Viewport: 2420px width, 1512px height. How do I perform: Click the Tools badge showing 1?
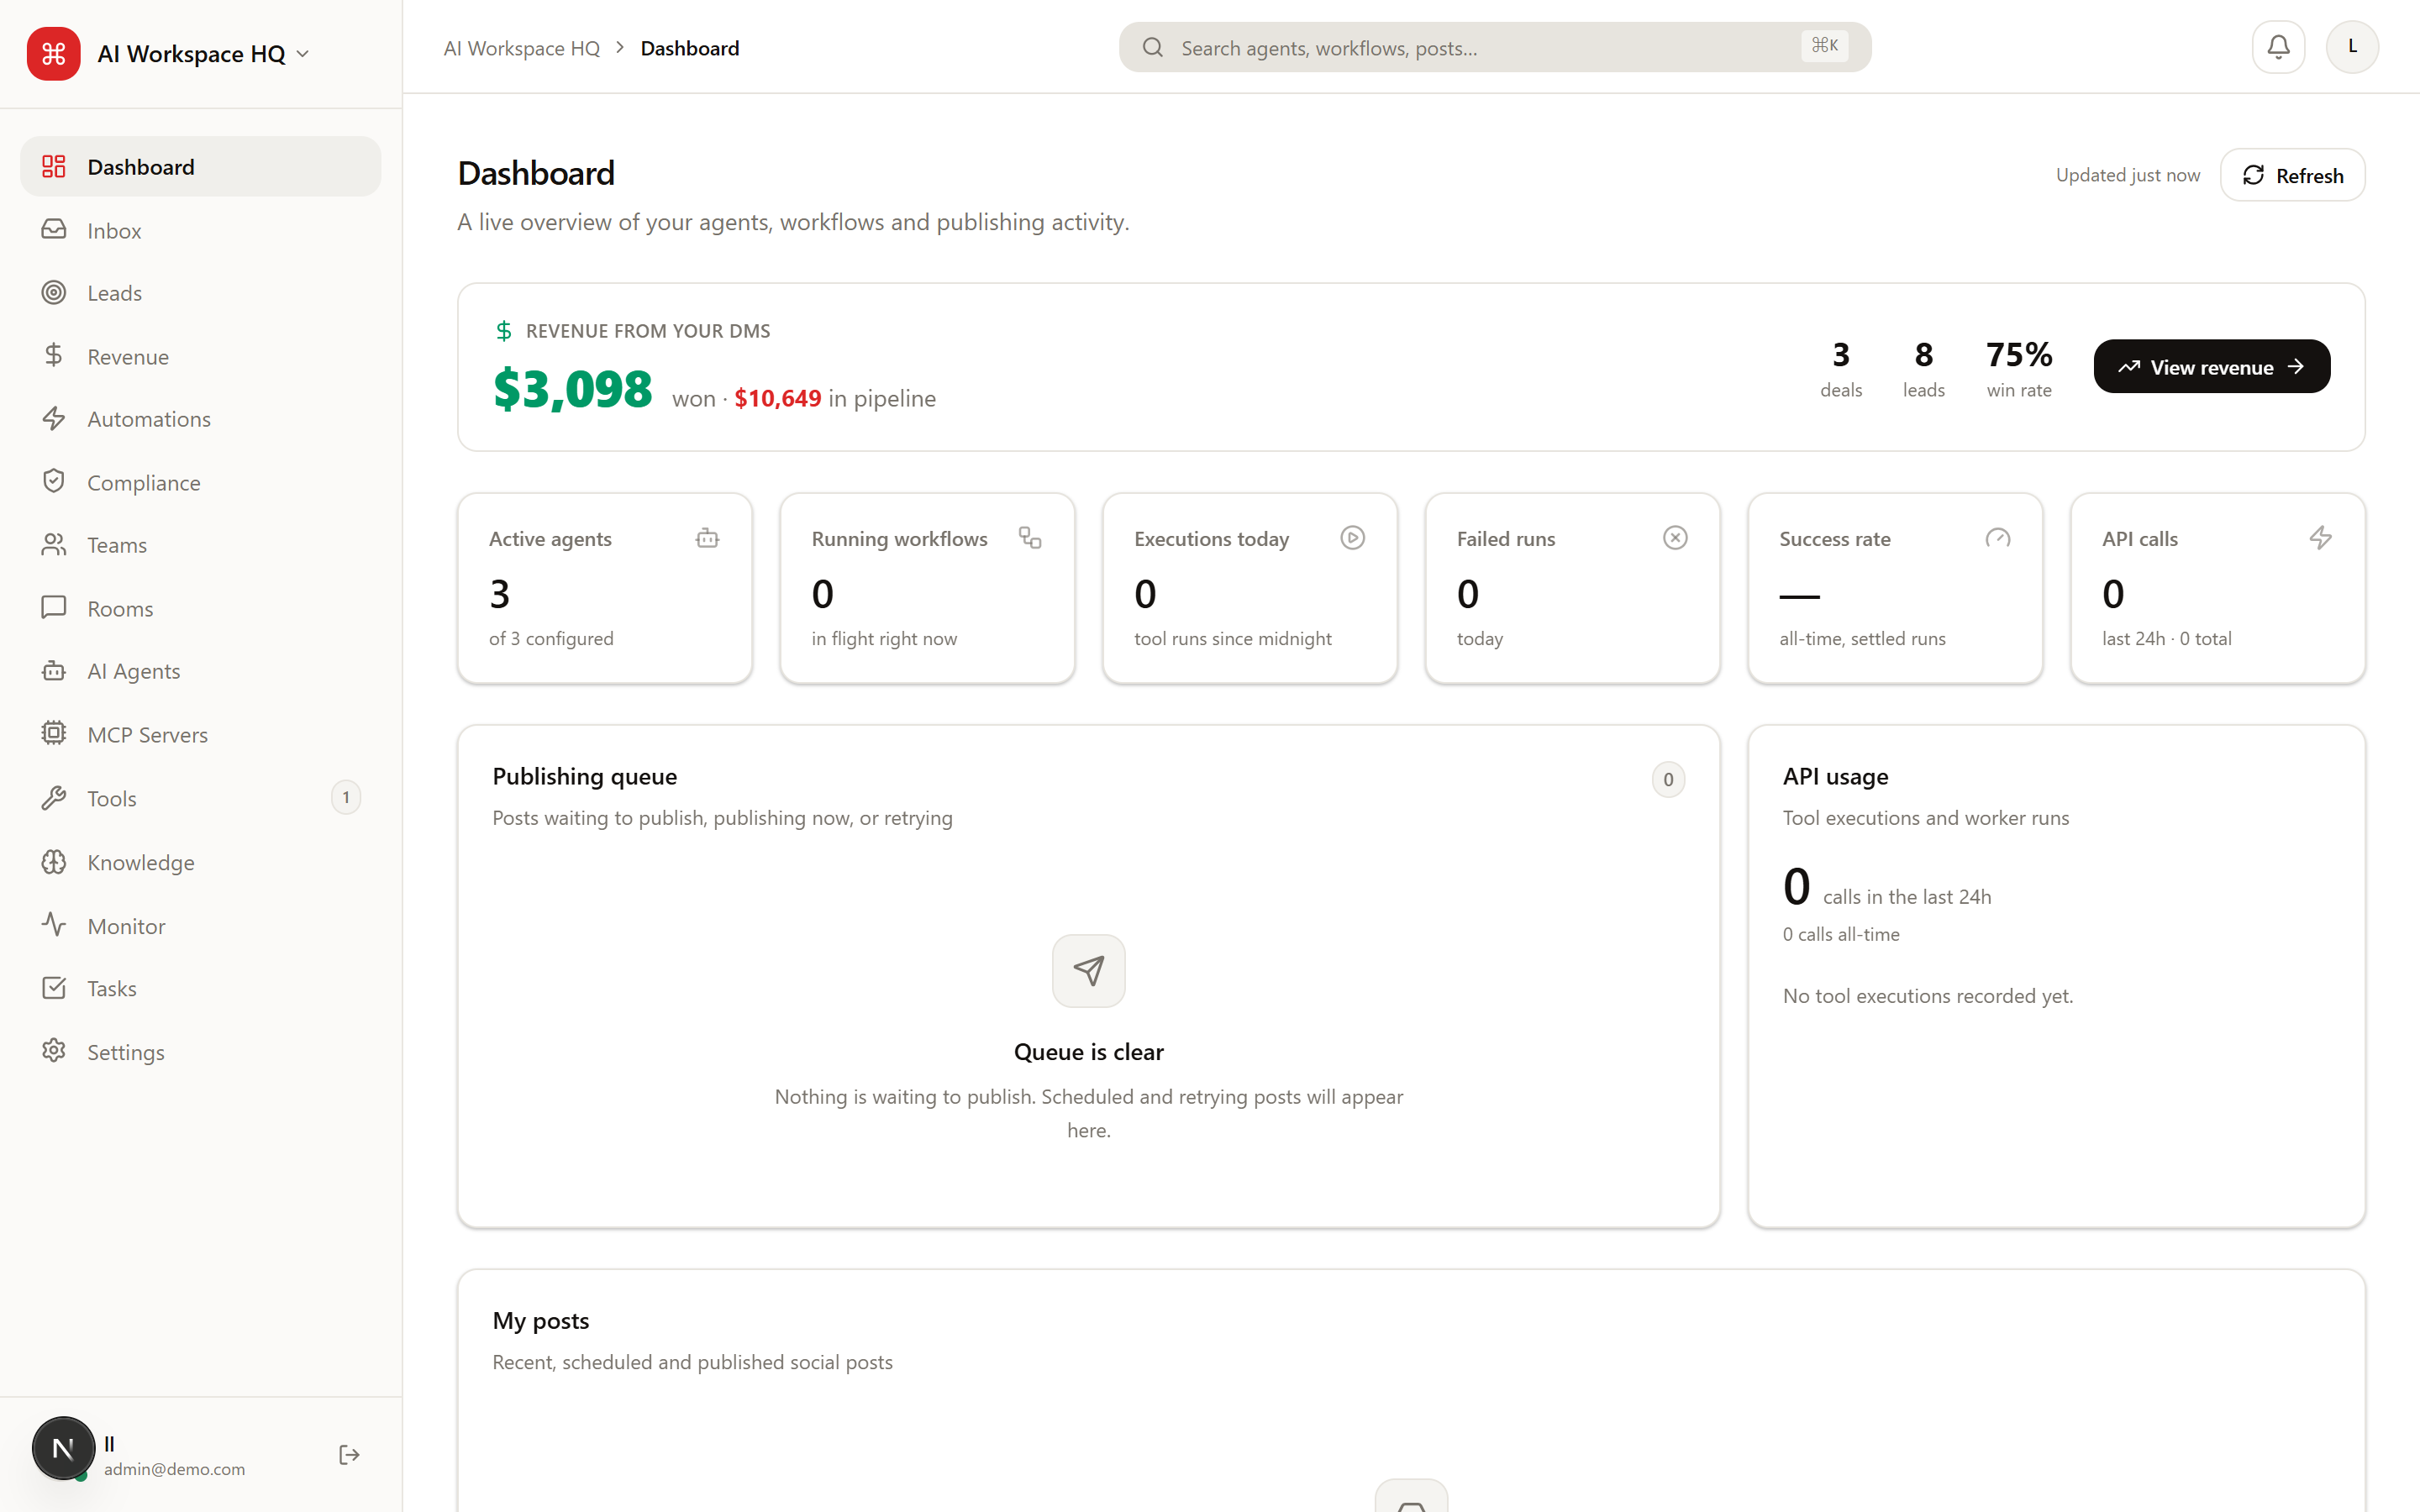click(x=346, y=798)
